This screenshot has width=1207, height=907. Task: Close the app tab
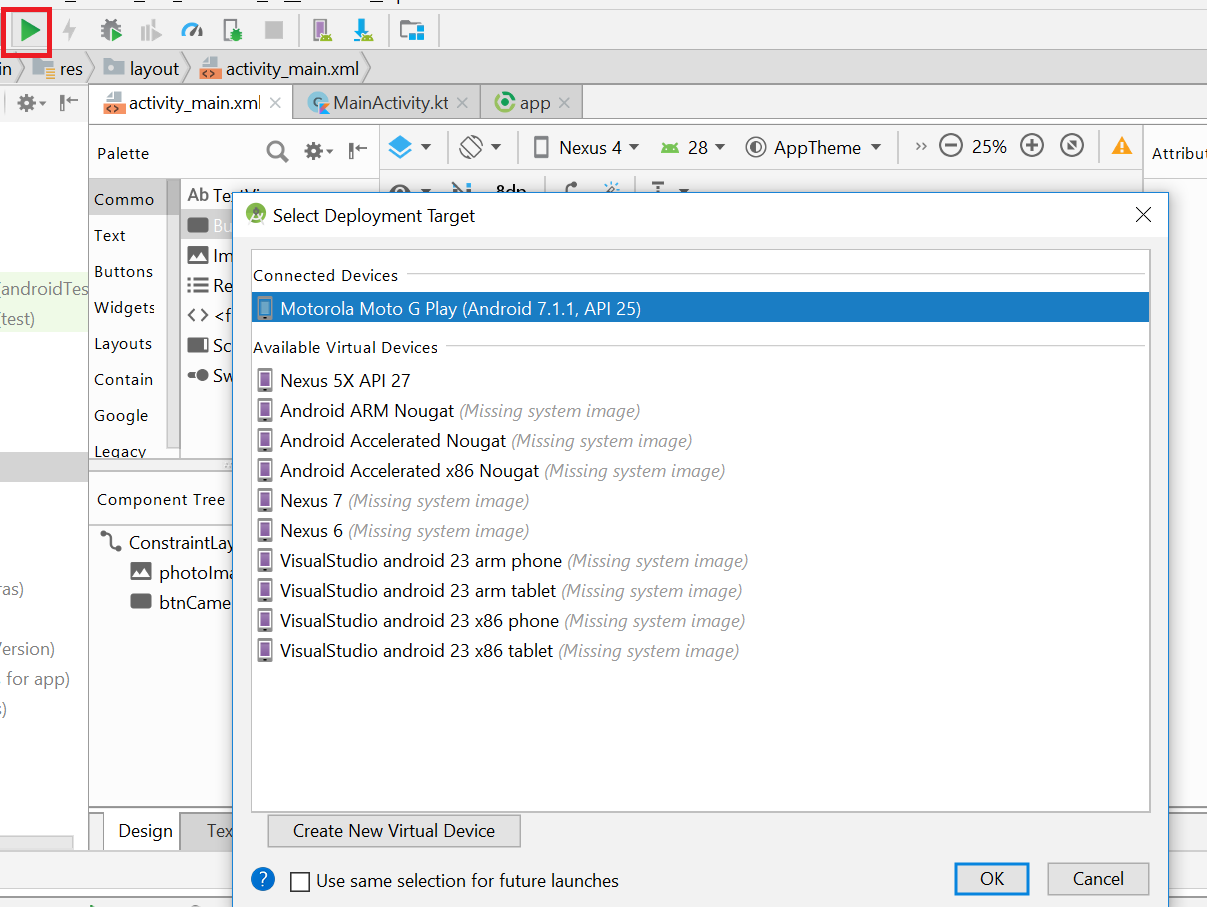[x=564, y=103]
